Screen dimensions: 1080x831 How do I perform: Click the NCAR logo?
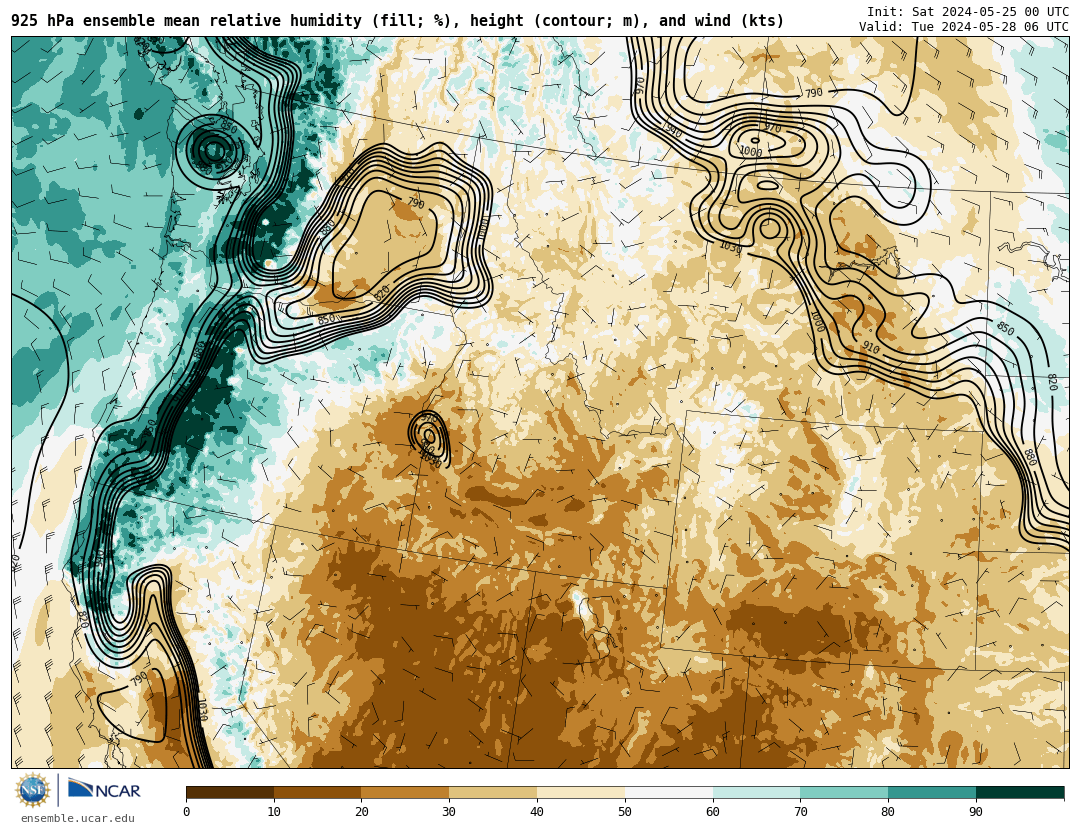(x=104, y=790)
